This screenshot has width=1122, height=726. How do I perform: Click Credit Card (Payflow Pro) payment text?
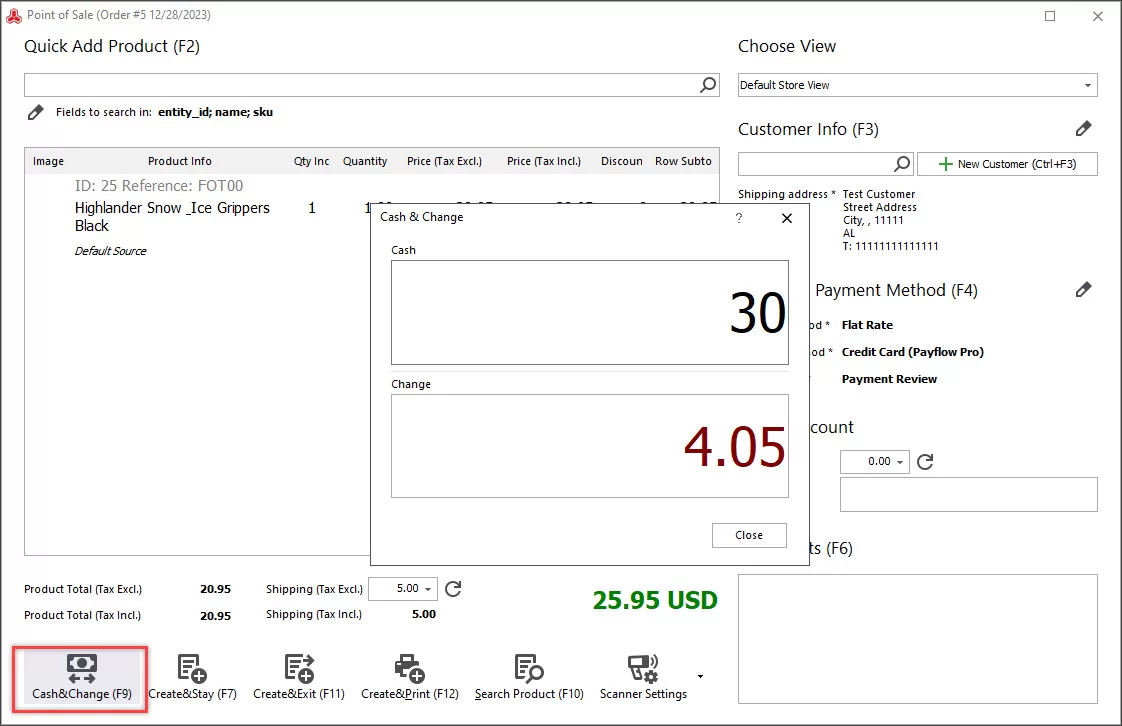912,352
